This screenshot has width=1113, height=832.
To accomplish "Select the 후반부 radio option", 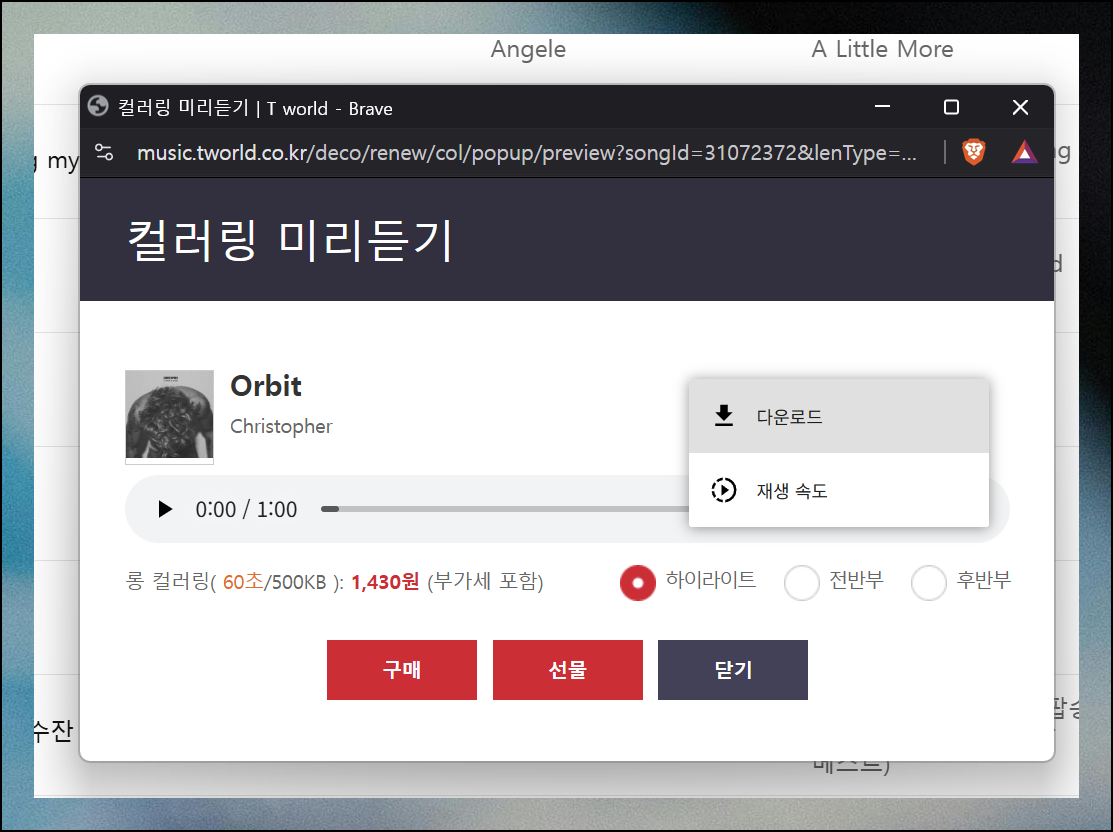I will click(928, 582).
